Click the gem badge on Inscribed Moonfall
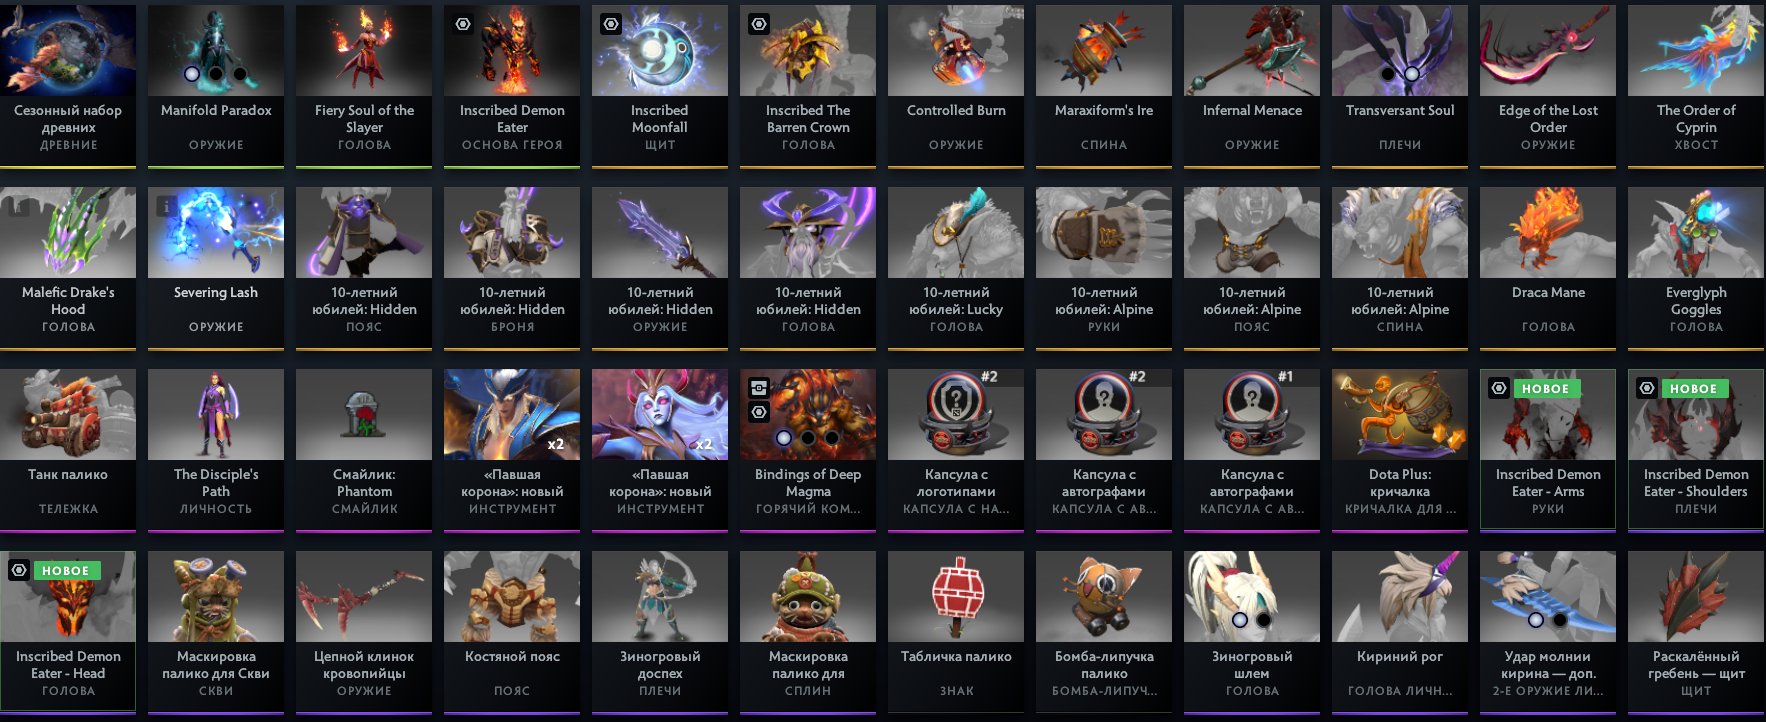 [x=611, y=24]
